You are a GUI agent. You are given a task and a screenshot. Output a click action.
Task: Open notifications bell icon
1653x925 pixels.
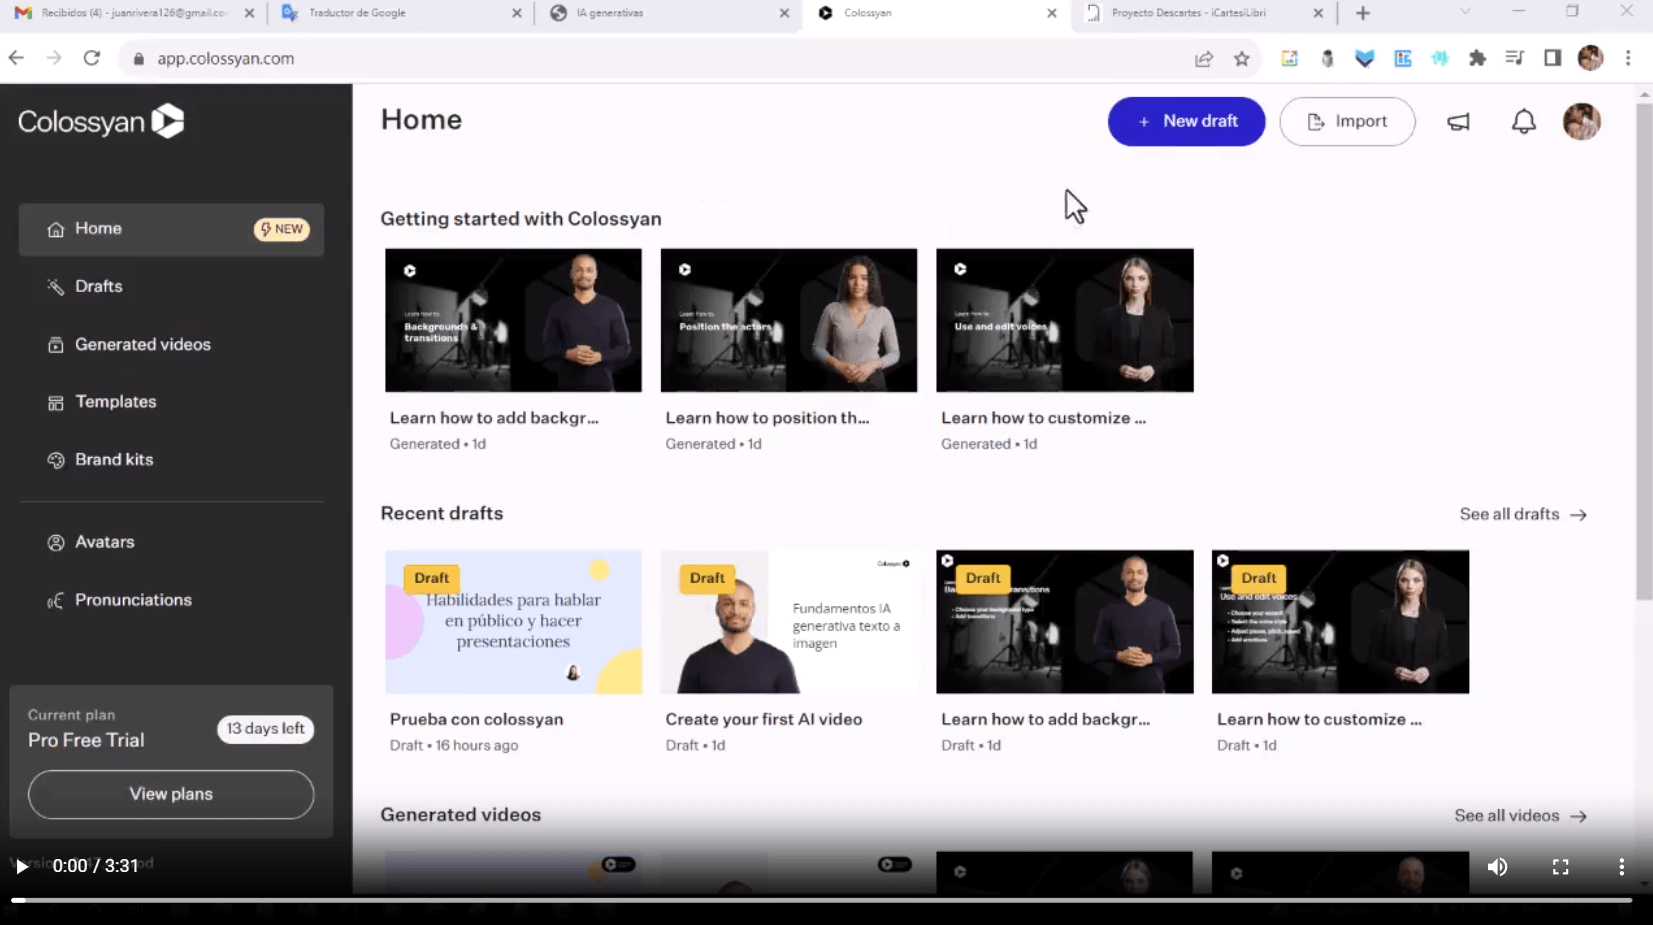pos(1523,122)
